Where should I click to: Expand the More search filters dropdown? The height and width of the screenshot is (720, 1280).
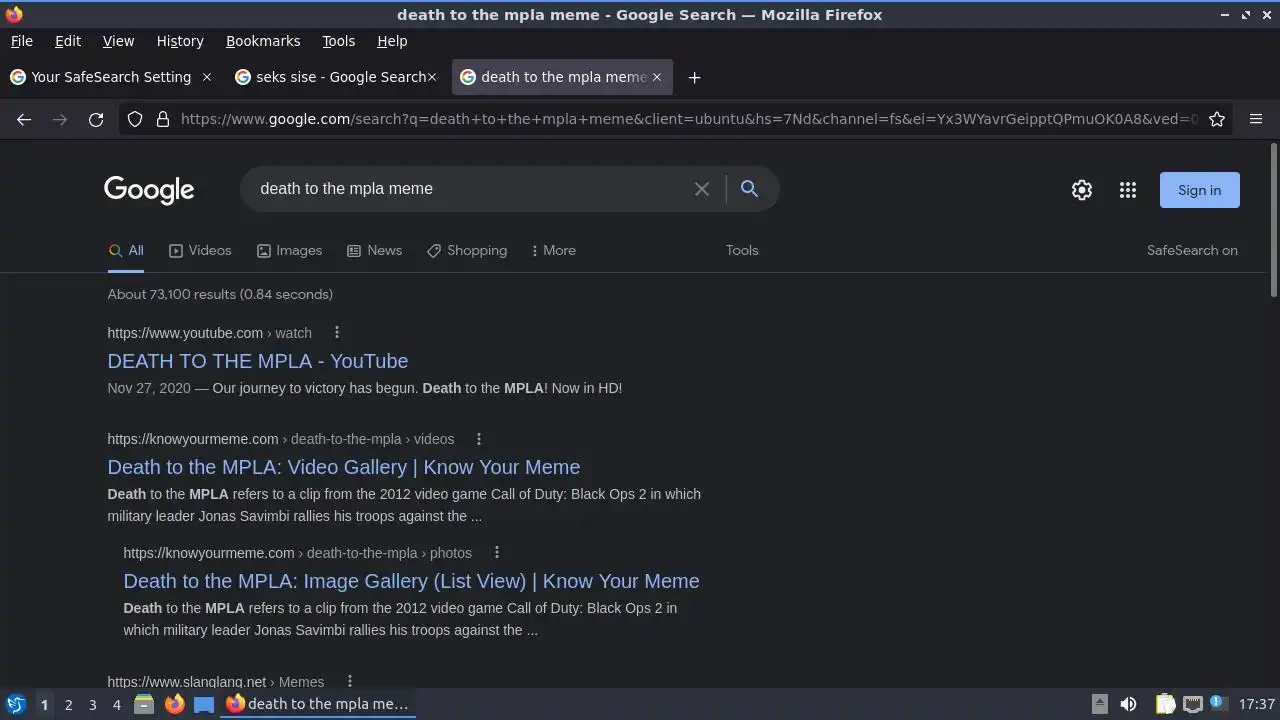coord(554,250)
